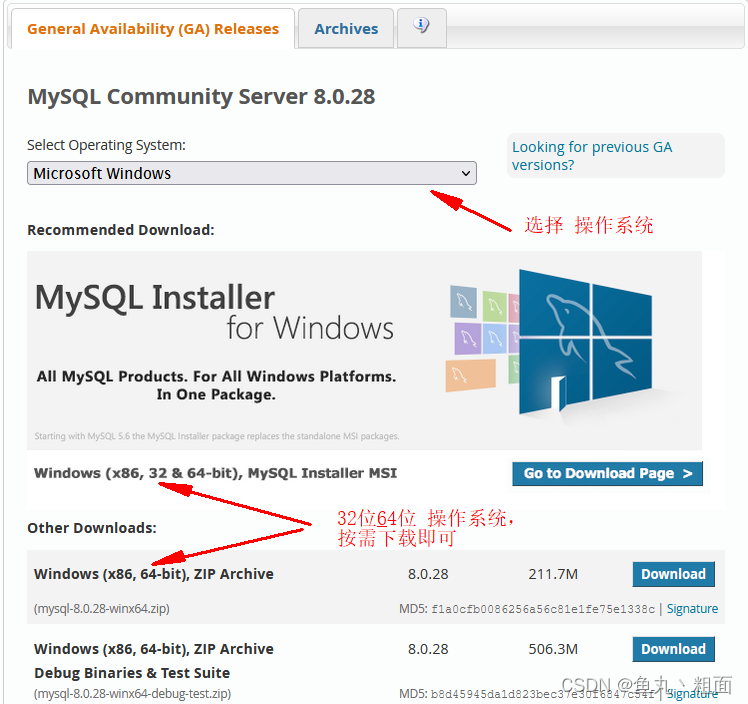Download the 506.3M debug binaries archive
Screen dimensions: 748x704
(673, 649)
